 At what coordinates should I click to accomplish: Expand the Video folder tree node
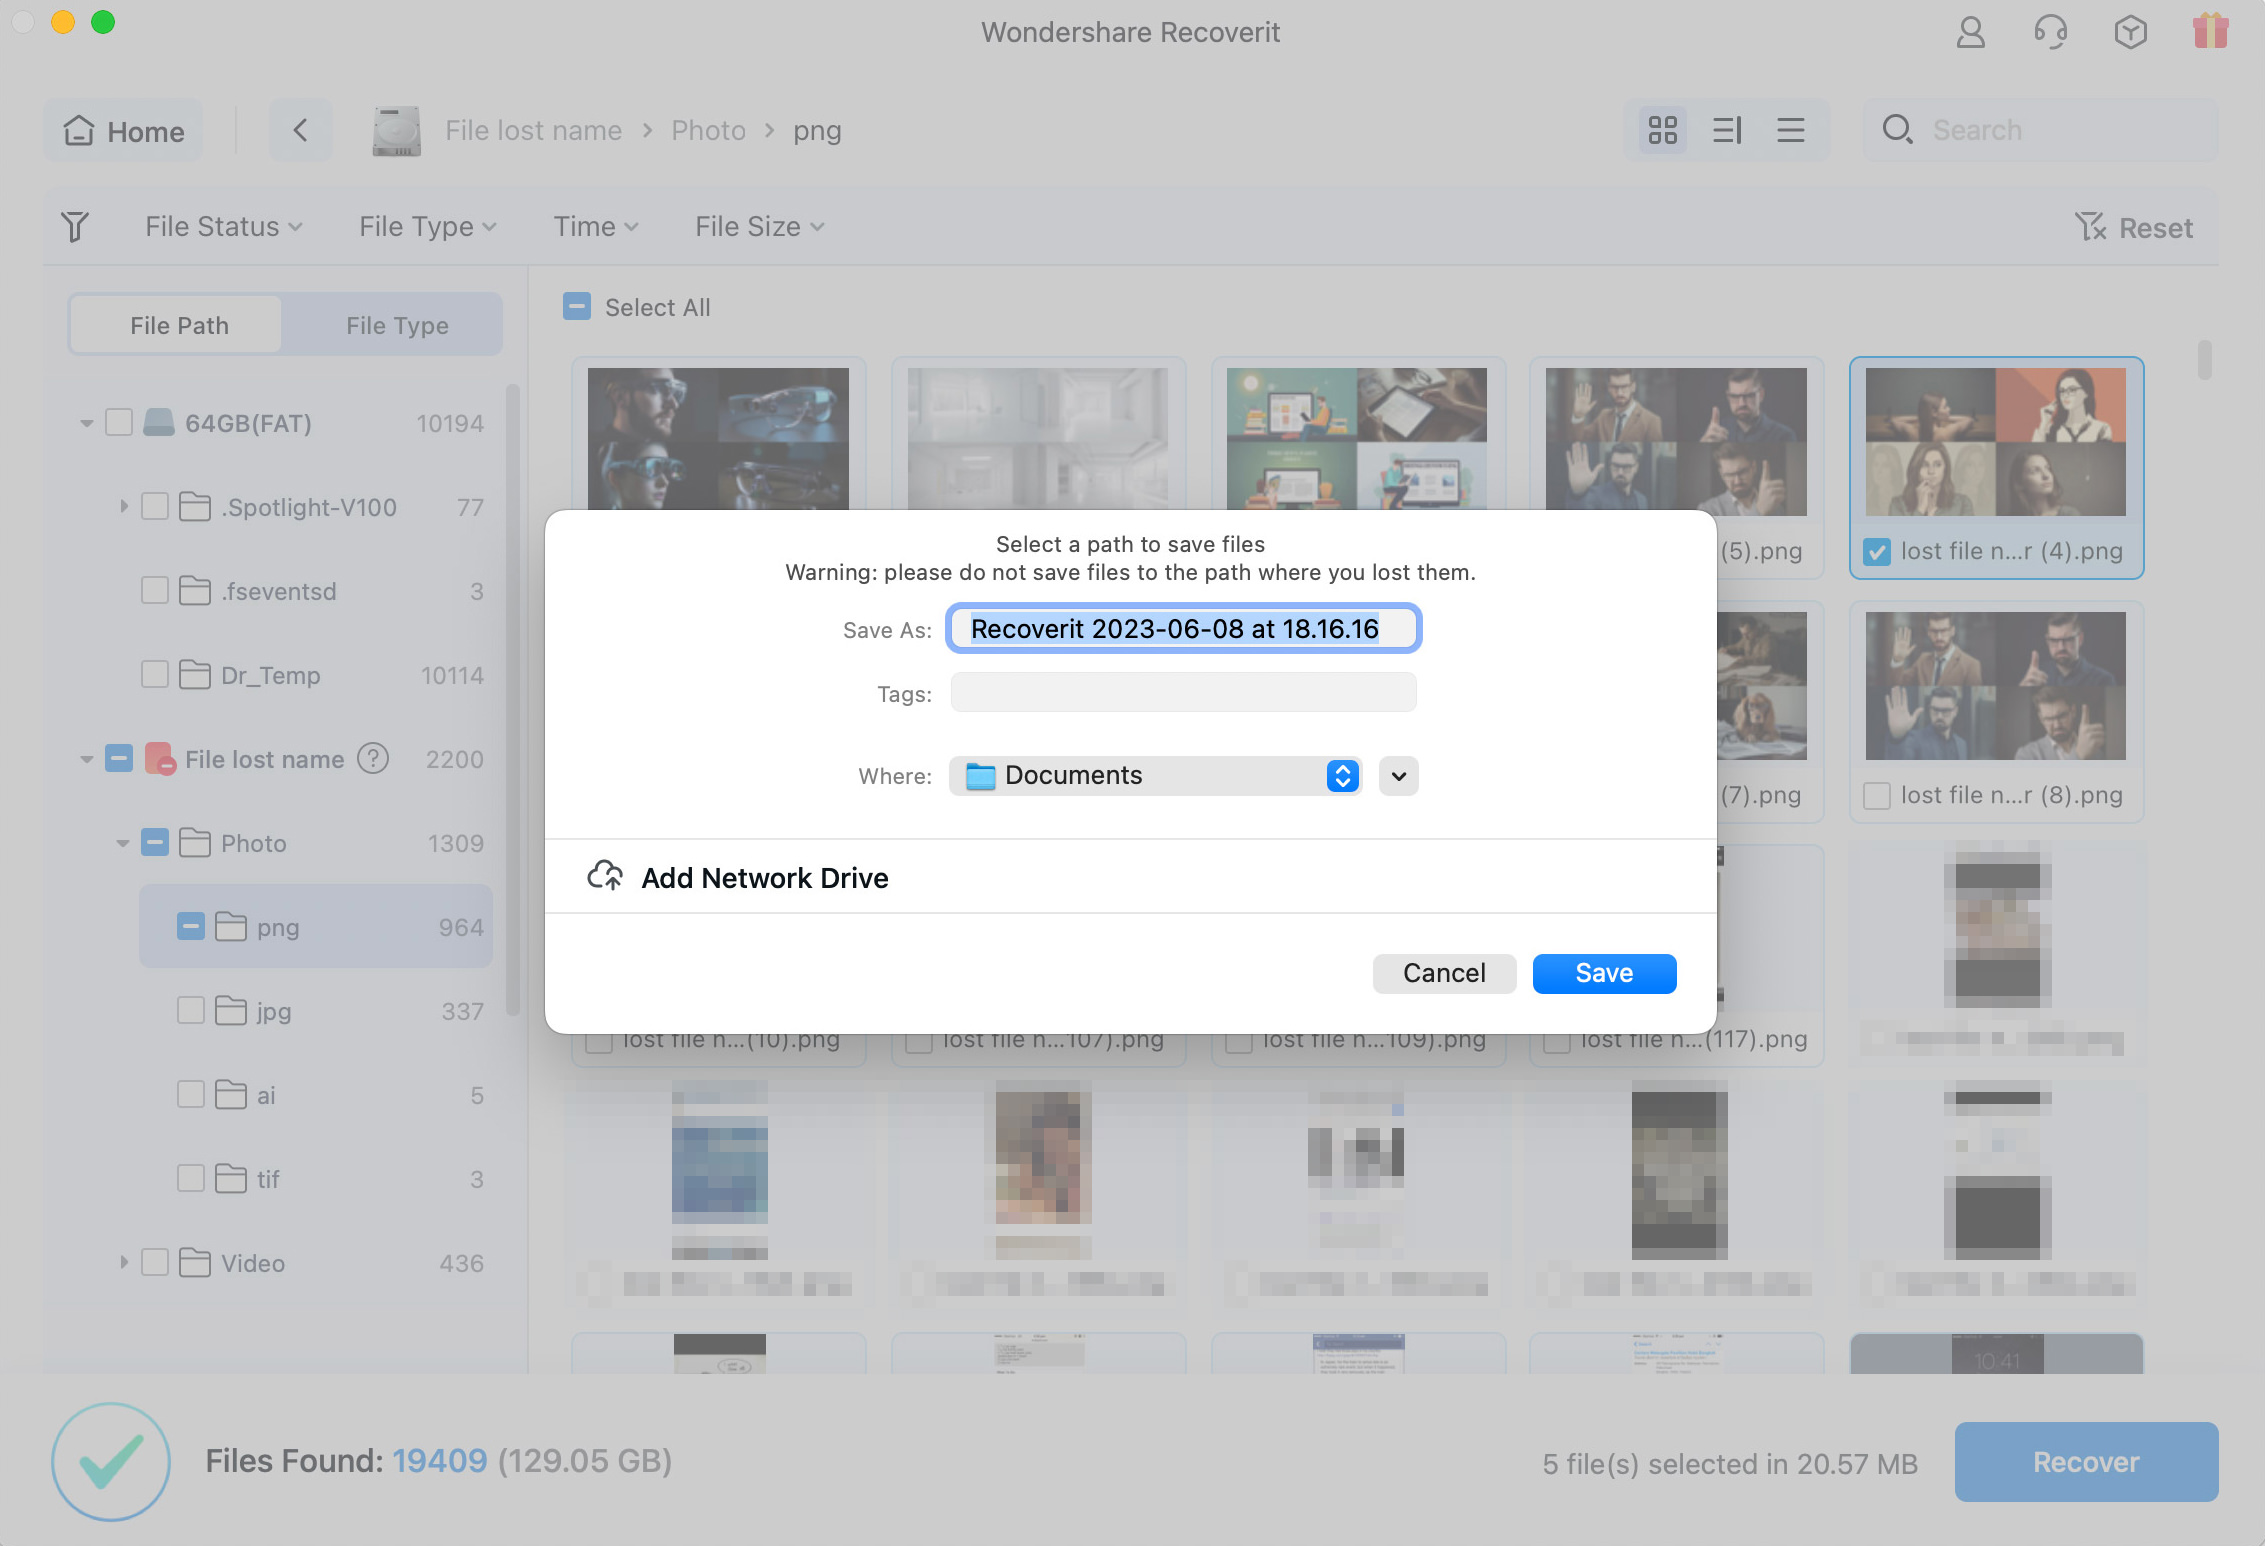click(x=124, y=1263)
